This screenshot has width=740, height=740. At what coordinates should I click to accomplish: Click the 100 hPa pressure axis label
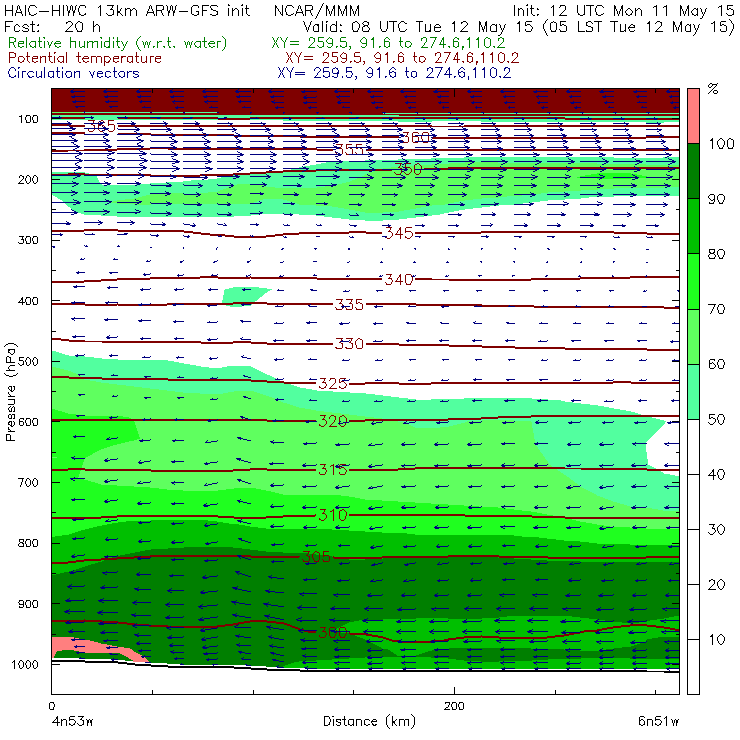[28, 119]
